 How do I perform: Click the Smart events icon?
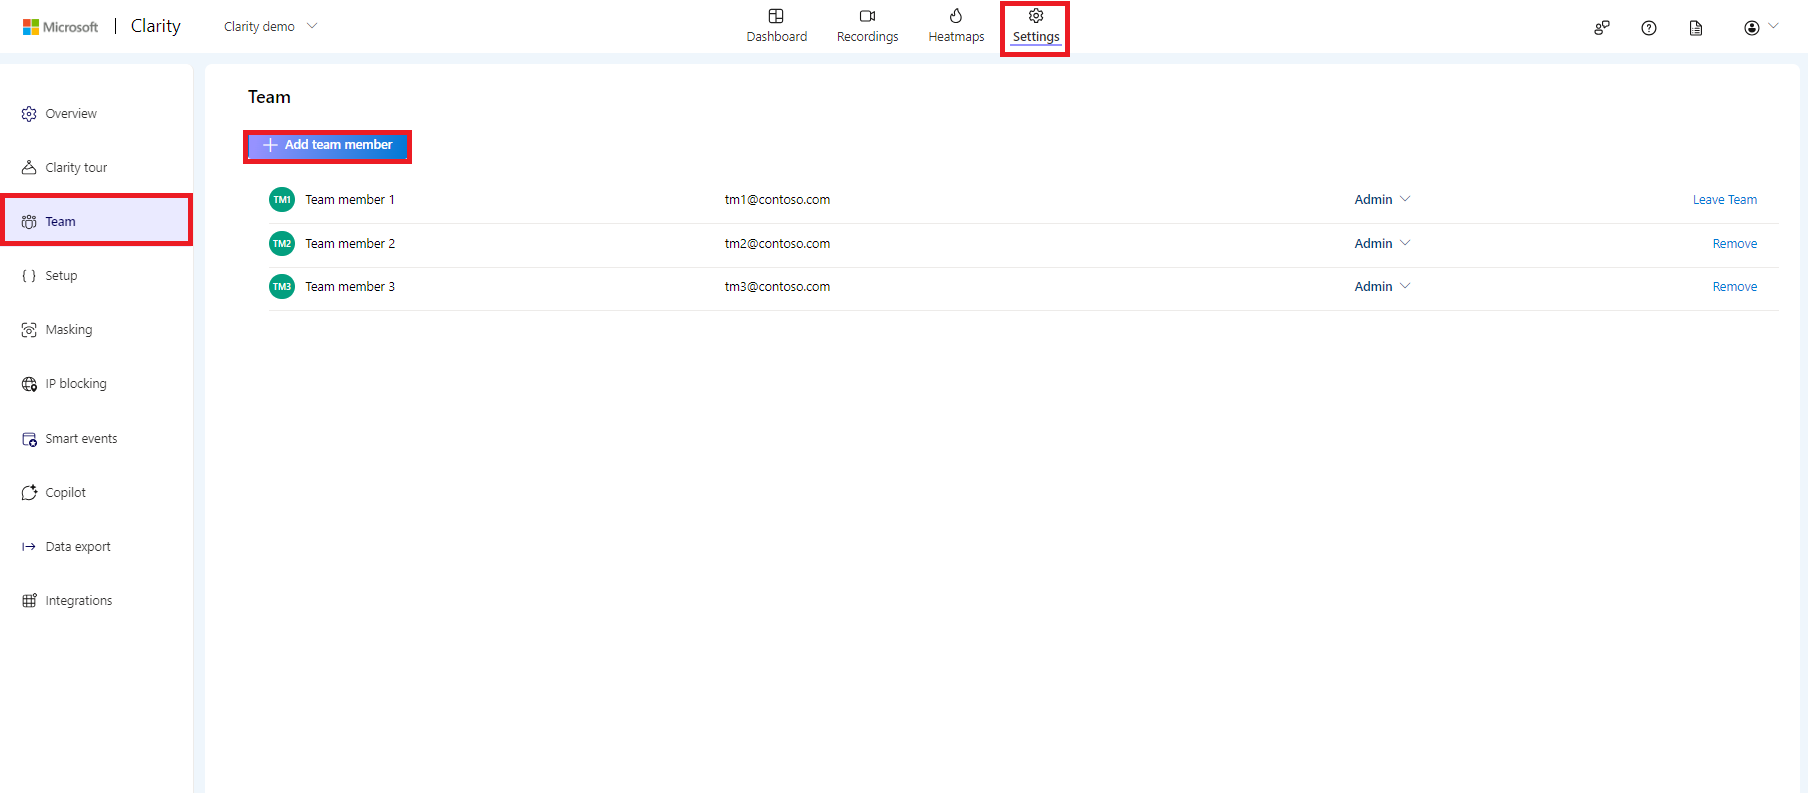click(x=29, y=439)
